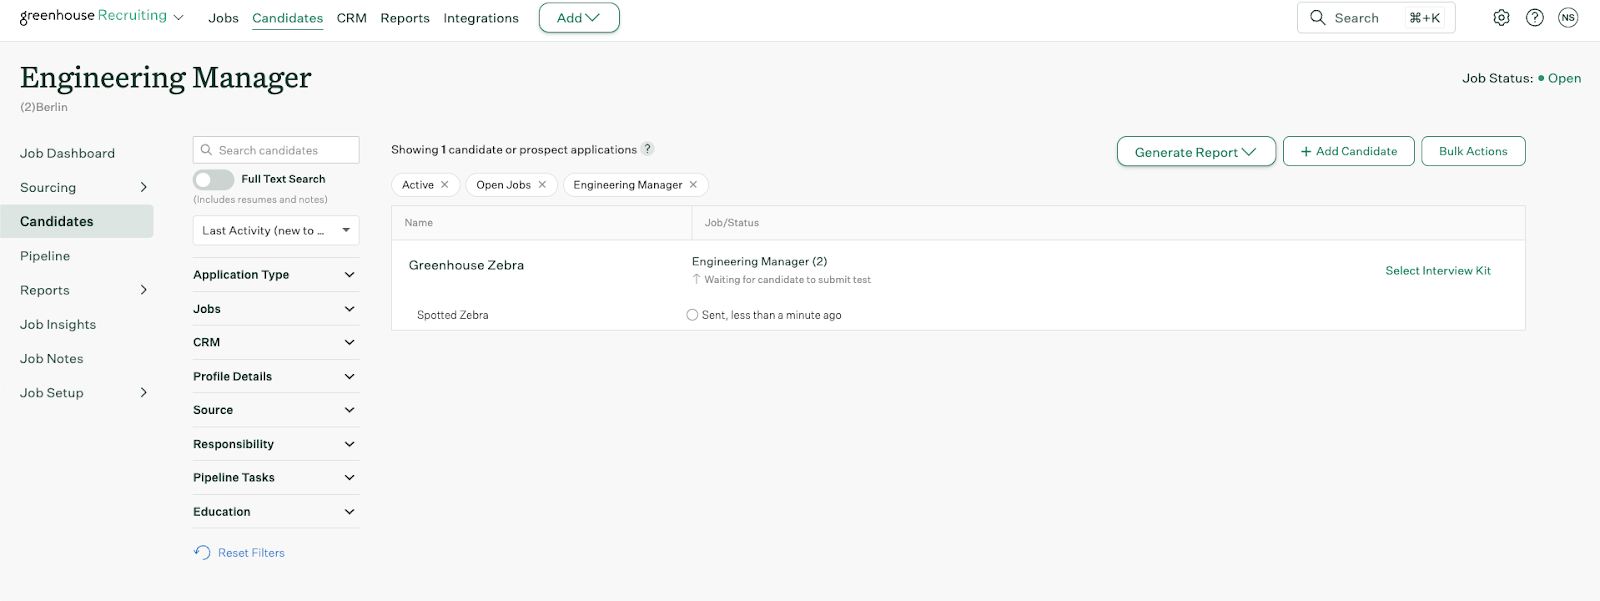Screen dimensions: 1600x601
Task: Open the settings gear icon
Action: point(1501,18)
